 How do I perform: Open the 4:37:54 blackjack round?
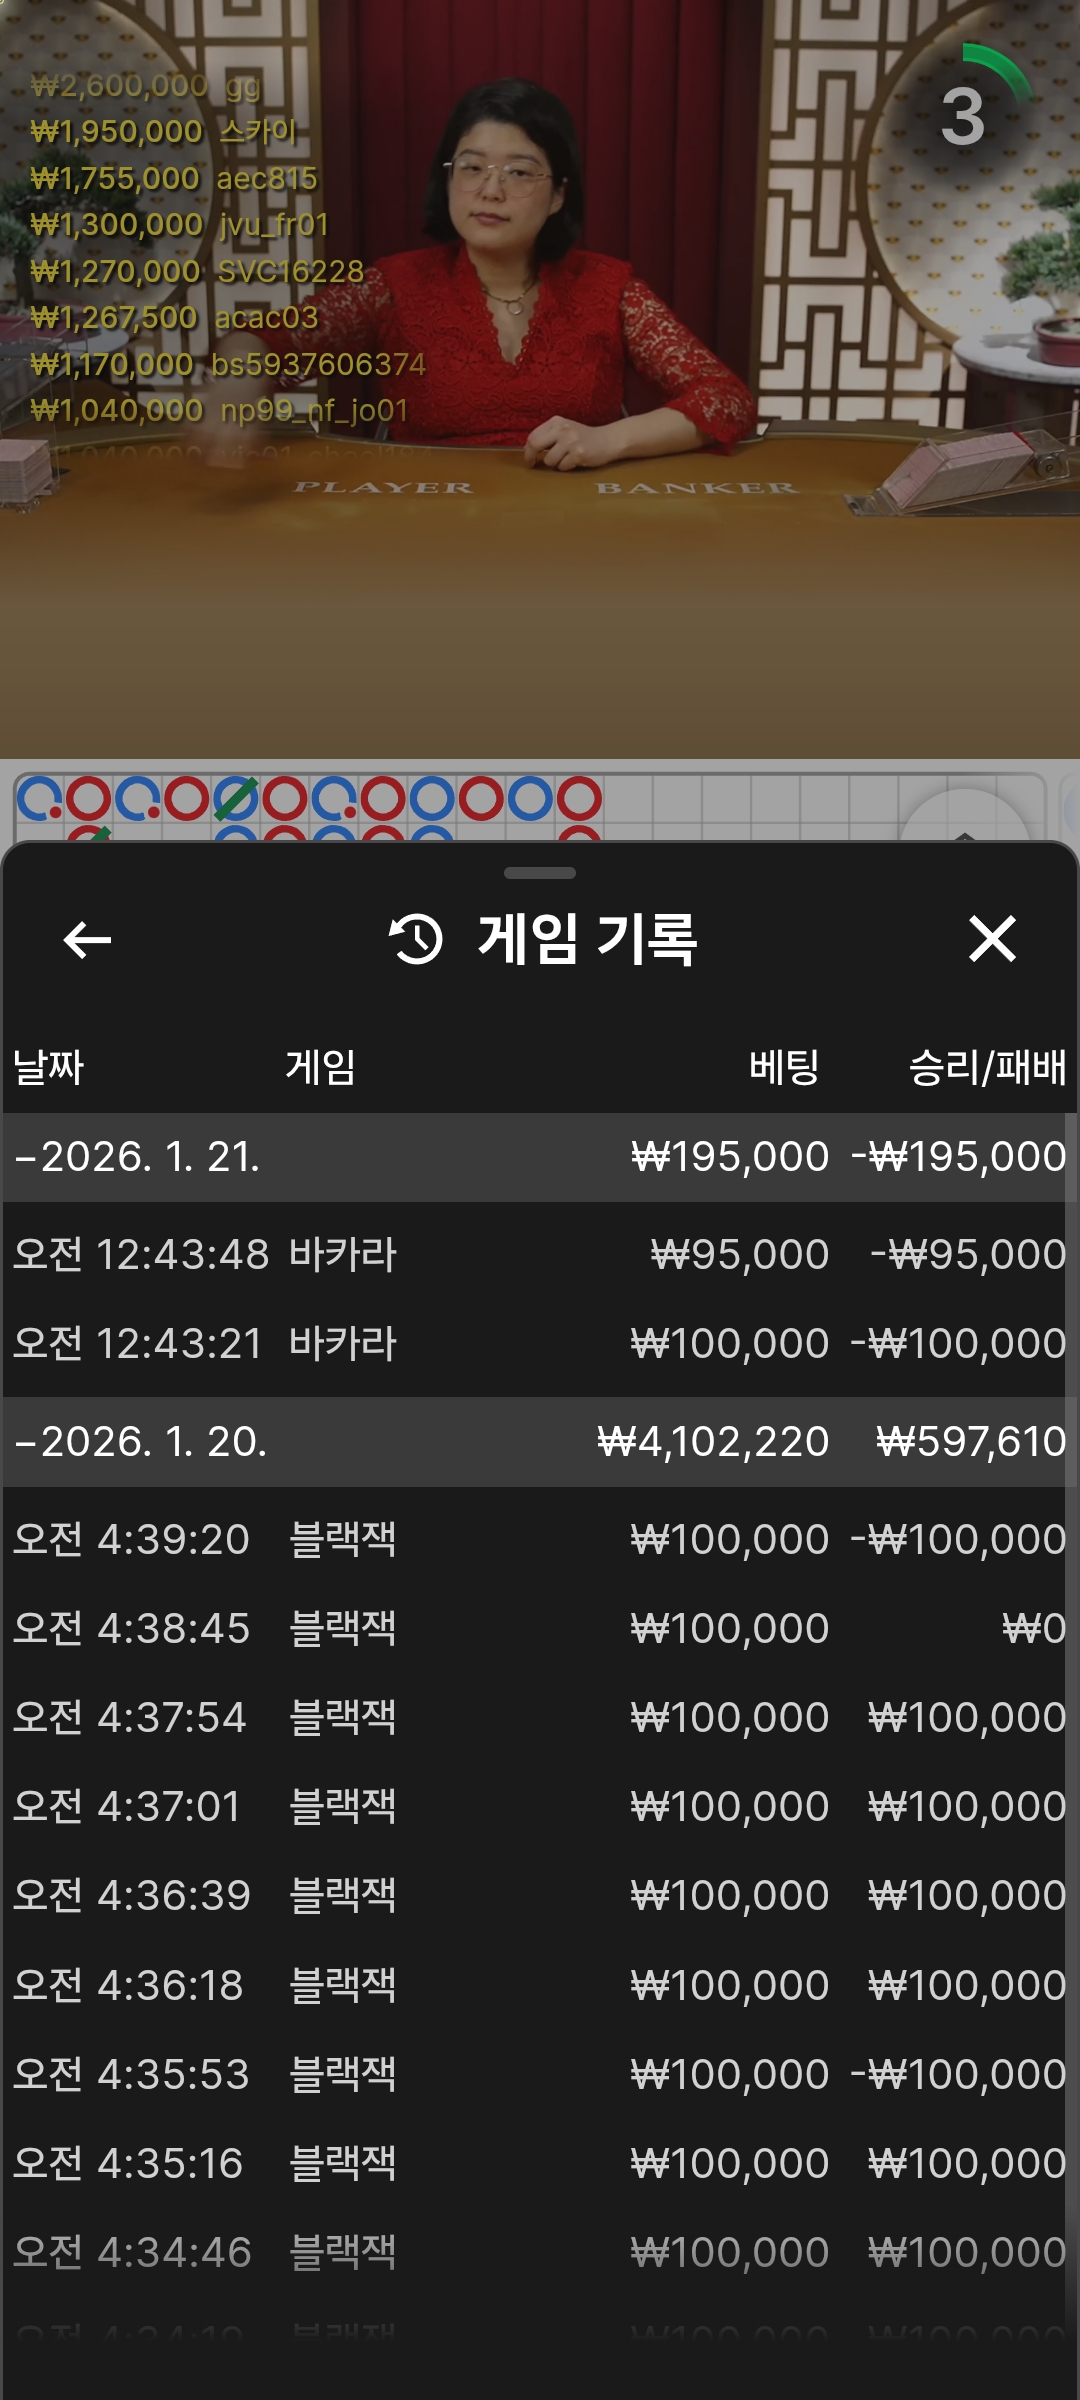(540, 1717)
